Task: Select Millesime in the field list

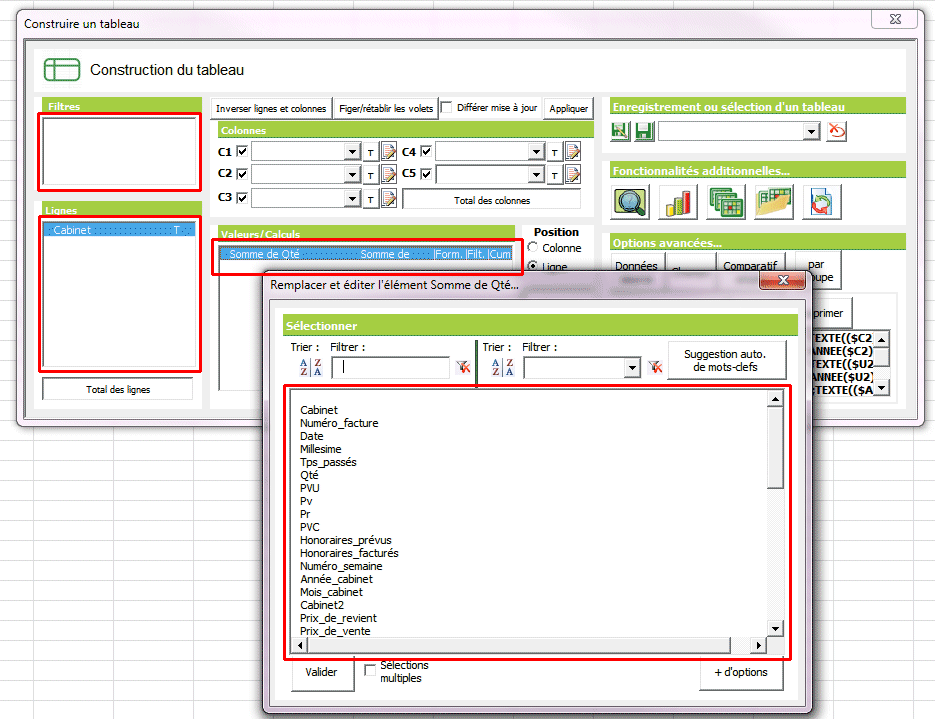Action: [x=321, y=449]
